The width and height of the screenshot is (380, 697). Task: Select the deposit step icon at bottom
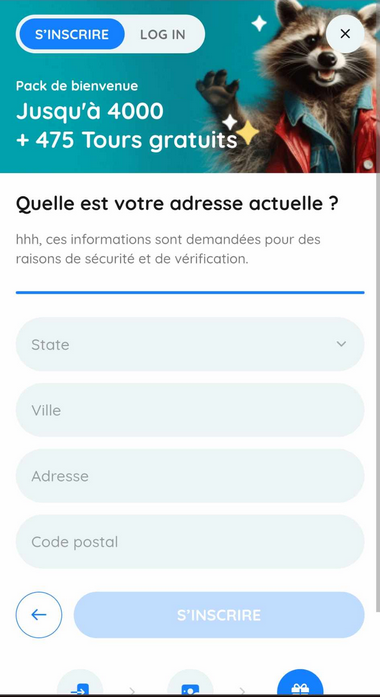(190, 685)
